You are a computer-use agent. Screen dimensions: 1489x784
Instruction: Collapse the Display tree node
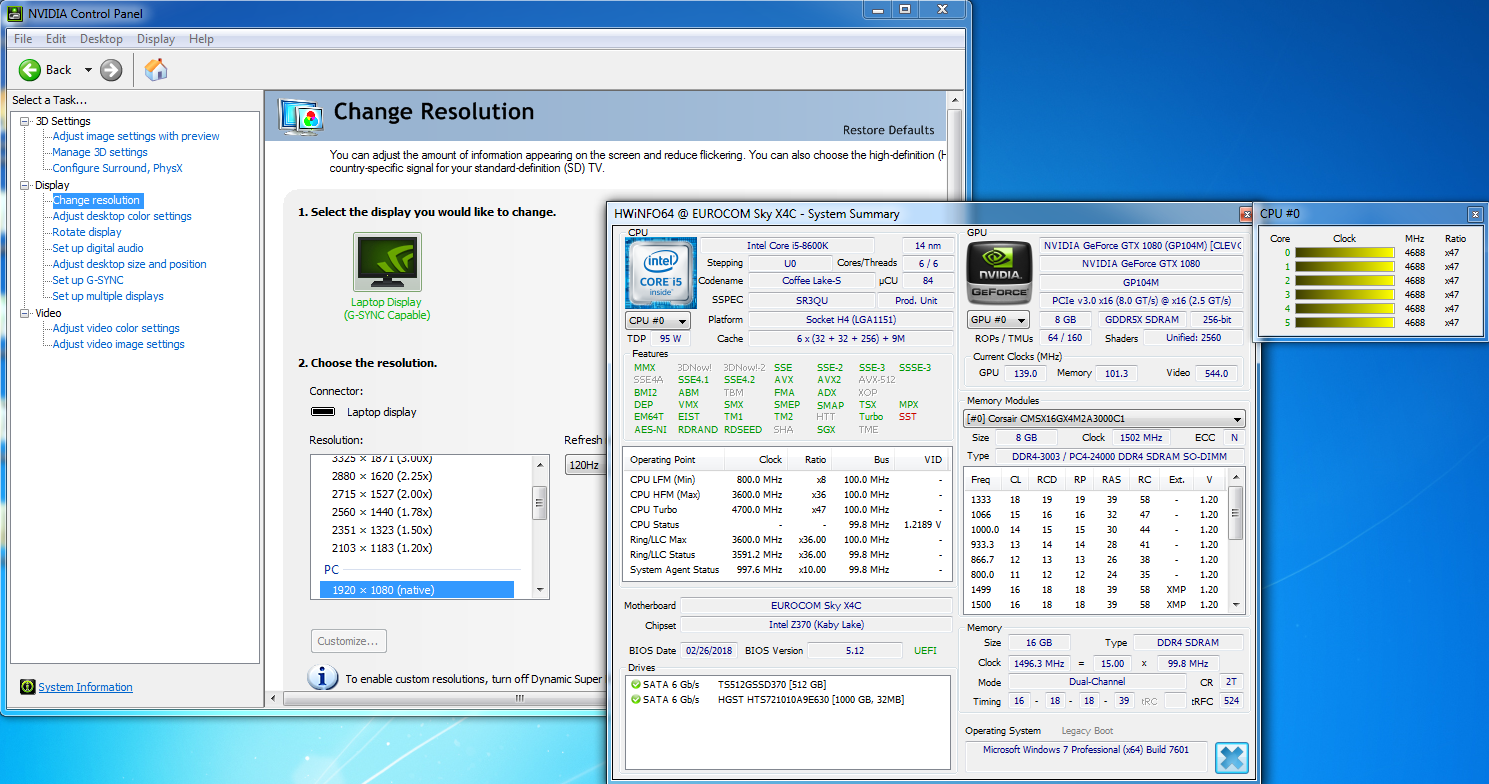pos(25,185)
